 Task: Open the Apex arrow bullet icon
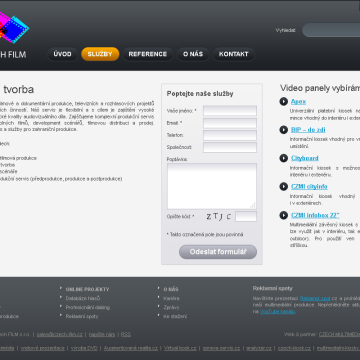[284, 101]
